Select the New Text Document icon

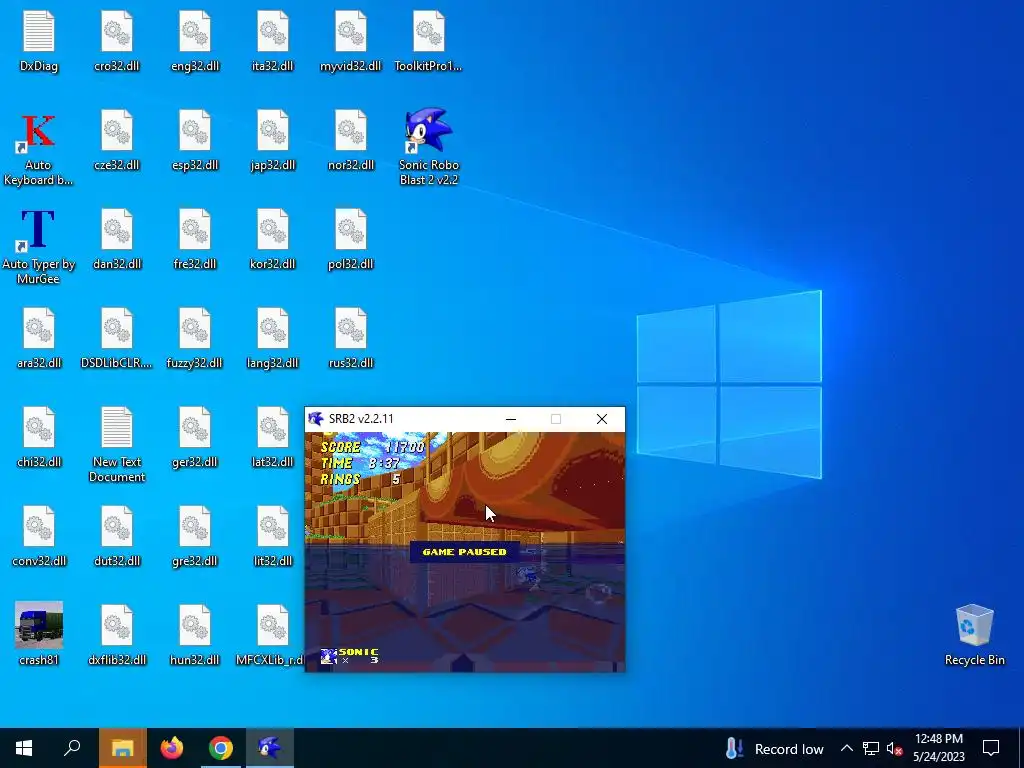pos(117,427)
